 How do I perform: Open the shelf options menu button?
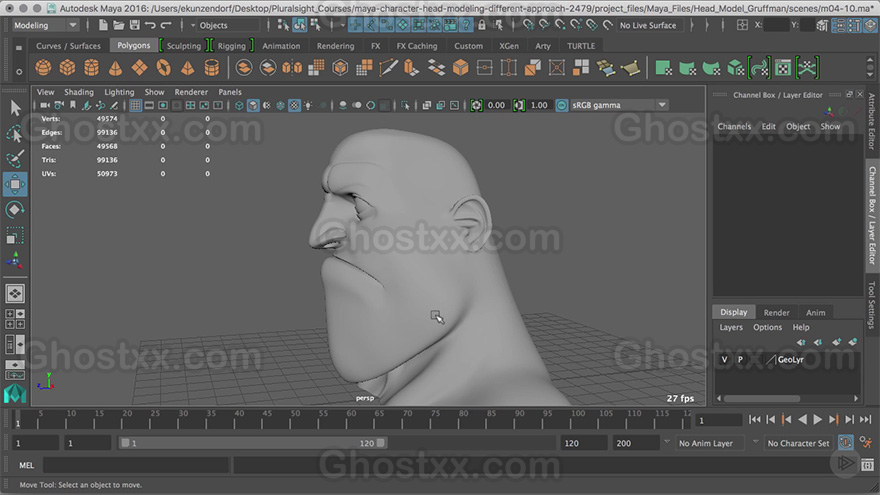pyautogui.click(x=19, y=72)
